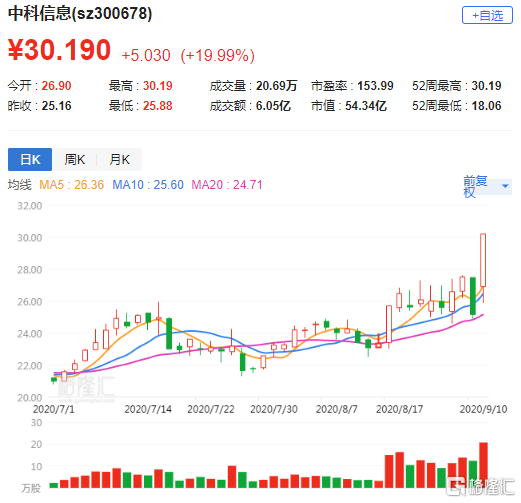Click the 2020/7/1 date axis label
The height and width of the screenshot is (503, 521).
[54, 409]
